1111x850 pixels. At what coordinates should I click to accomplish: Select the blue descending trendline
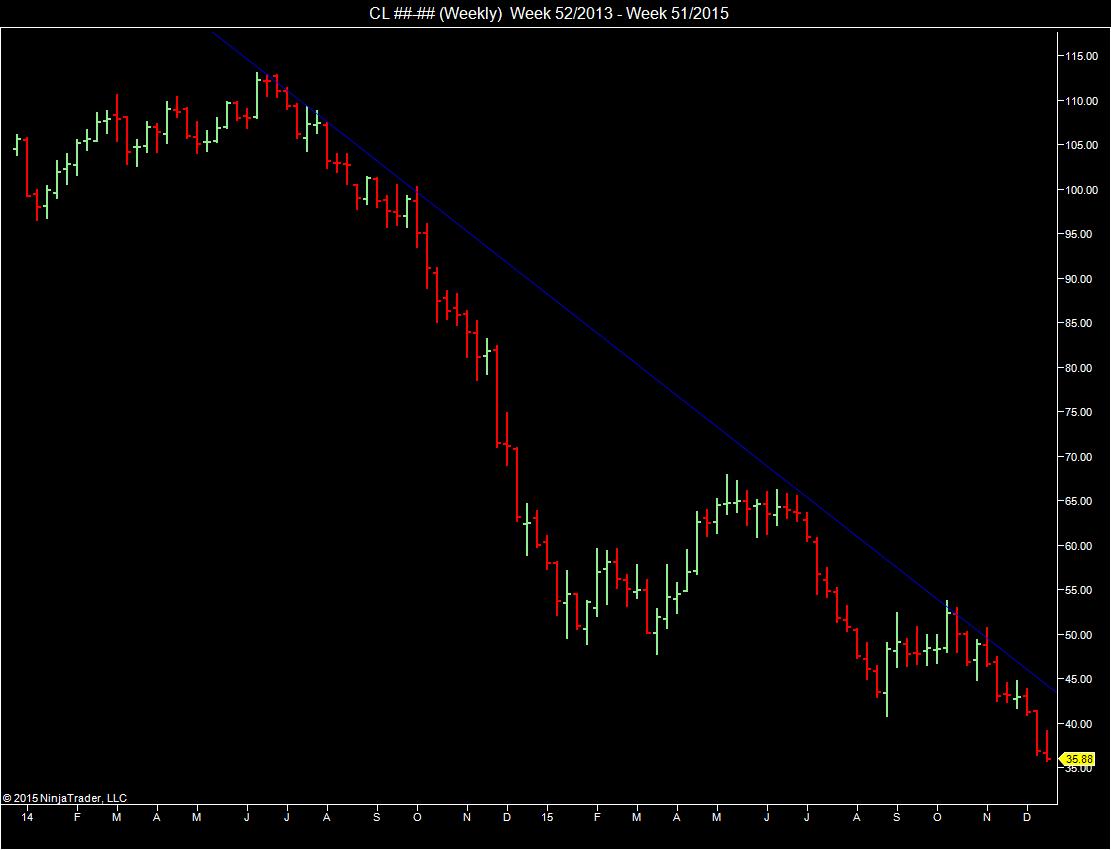click(x=634, y=363)
